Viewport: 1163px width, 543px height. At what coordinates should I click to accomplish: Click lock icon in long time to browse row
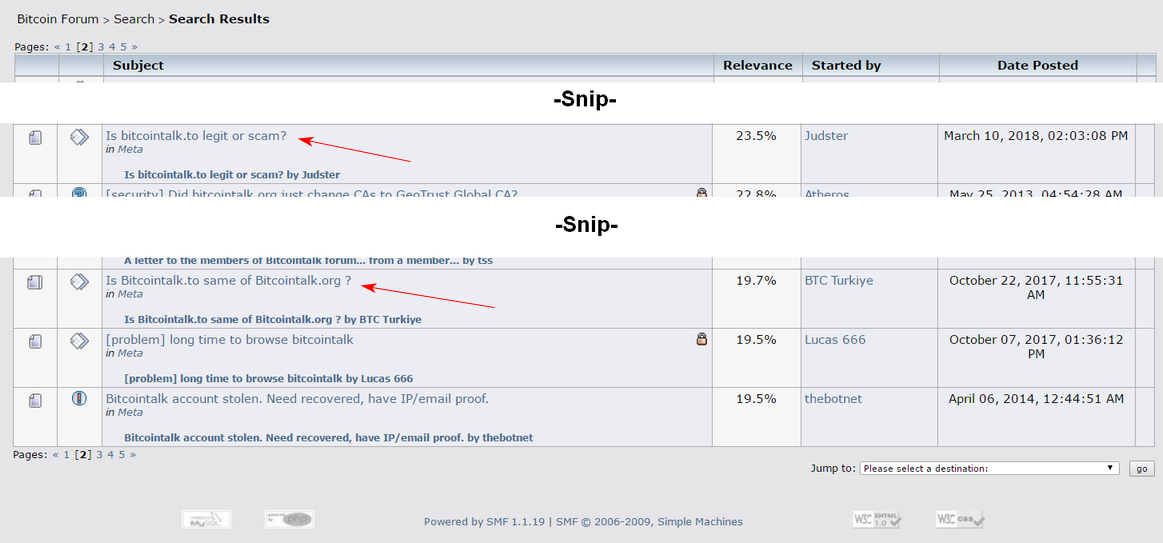coord(702,339)
